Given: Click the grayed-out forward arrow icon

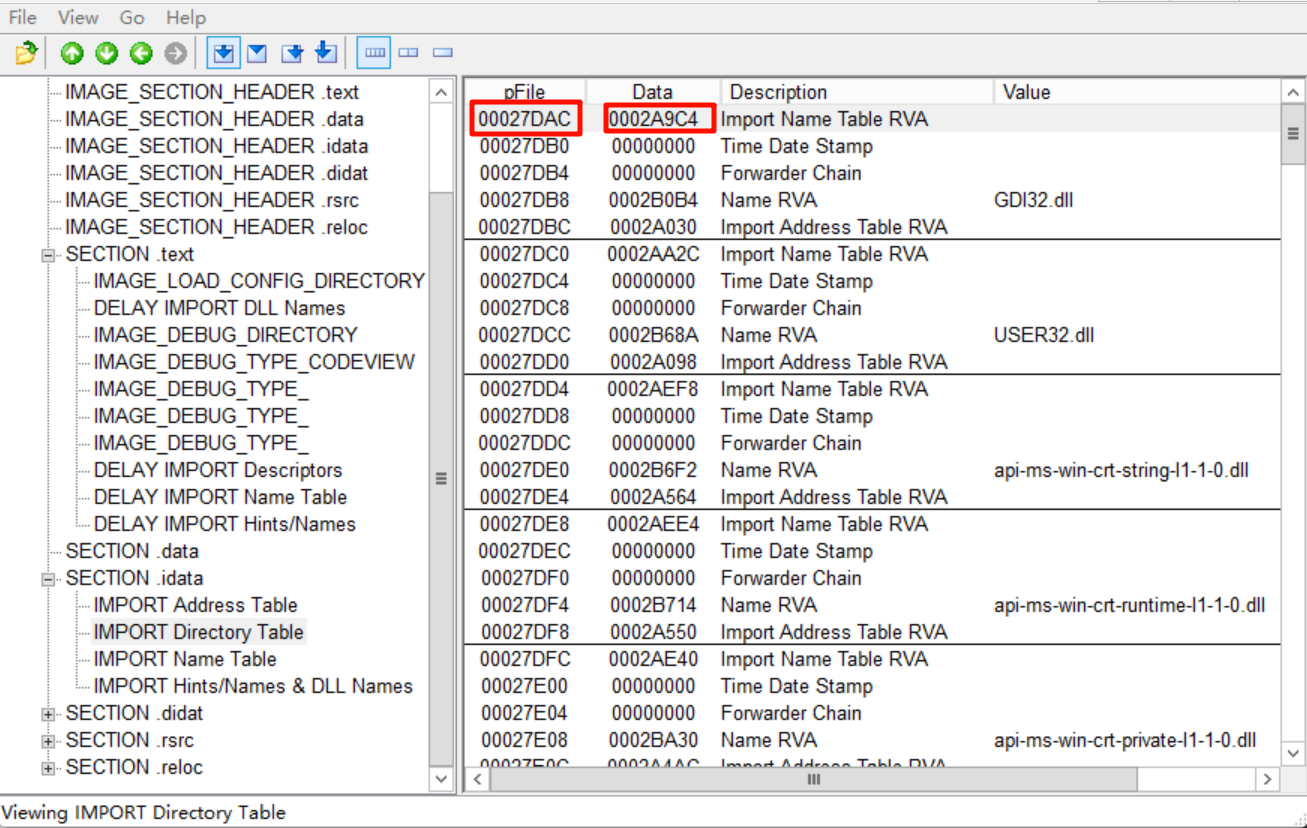Looking at the screenshot, I should (x=175, y=53).
